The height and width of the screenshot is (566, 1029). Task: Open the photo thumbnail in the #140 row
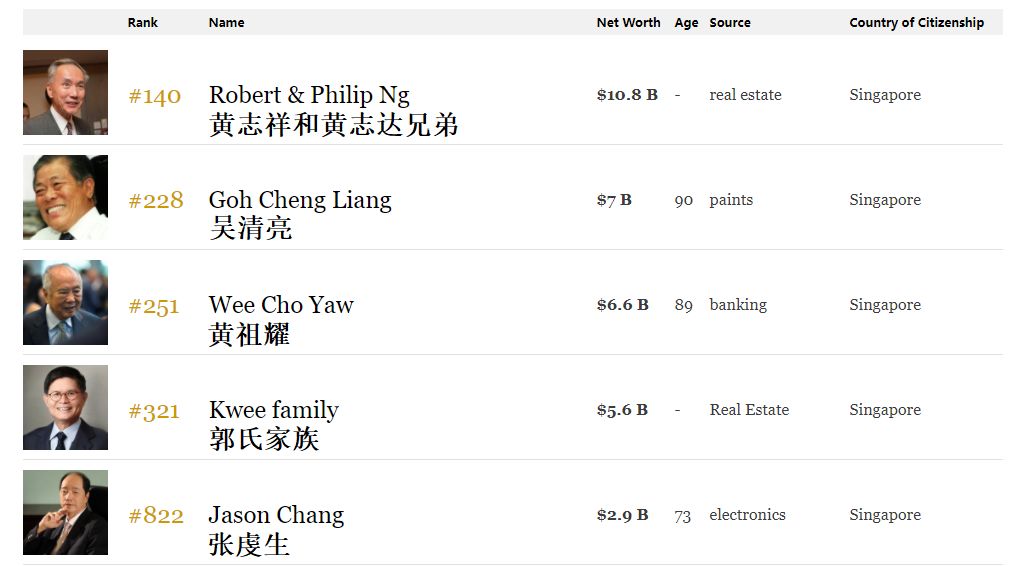pyautogui.click(x=65, y=93)
